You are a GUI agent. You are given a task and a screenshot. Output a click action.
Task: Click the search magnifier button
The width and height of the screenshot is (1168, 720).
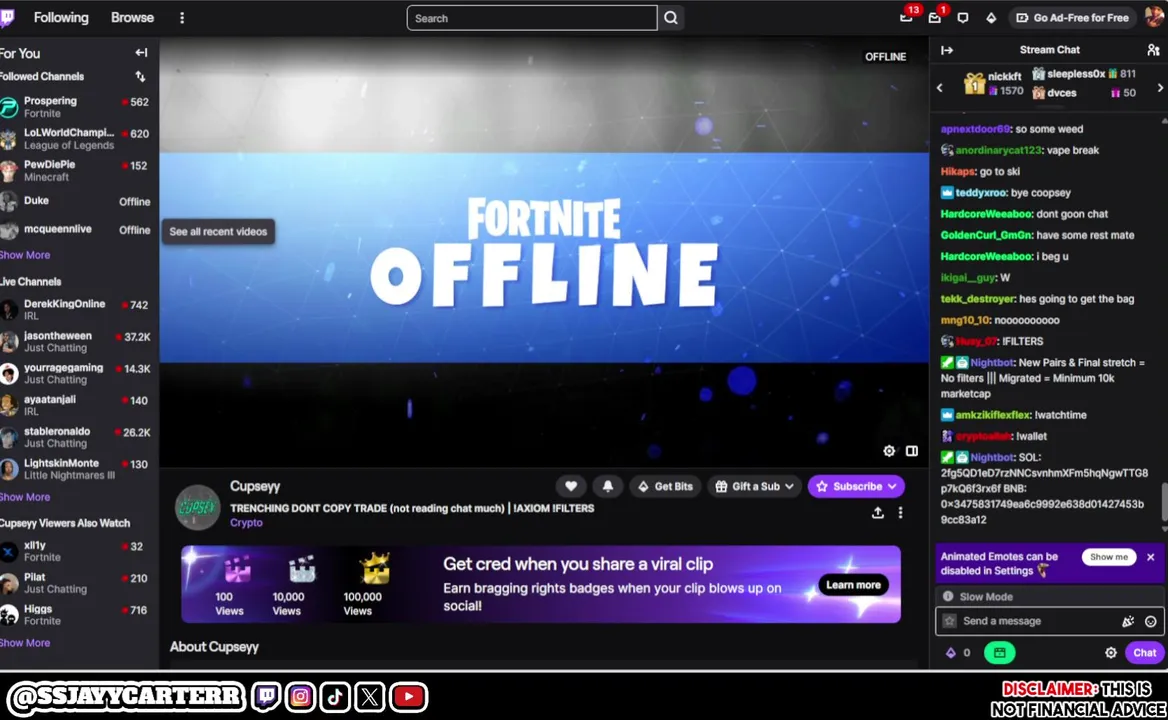pyautogui.click(x=671, y=18)
